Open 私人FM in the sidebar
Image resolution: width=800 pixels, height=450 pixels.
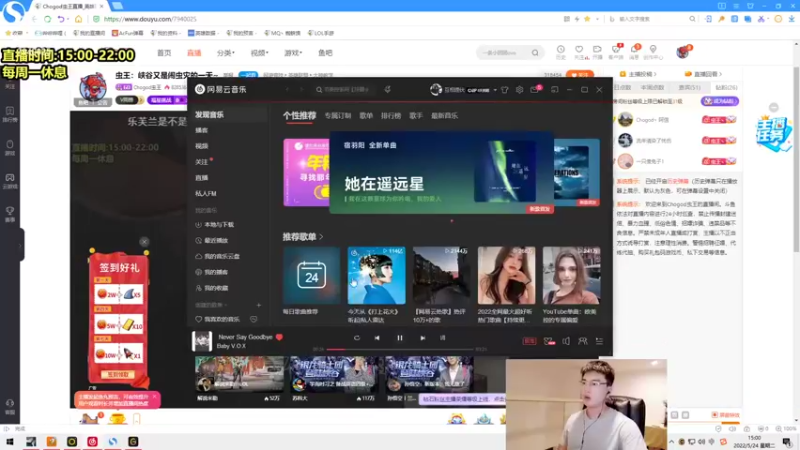(x=206, y=193)
